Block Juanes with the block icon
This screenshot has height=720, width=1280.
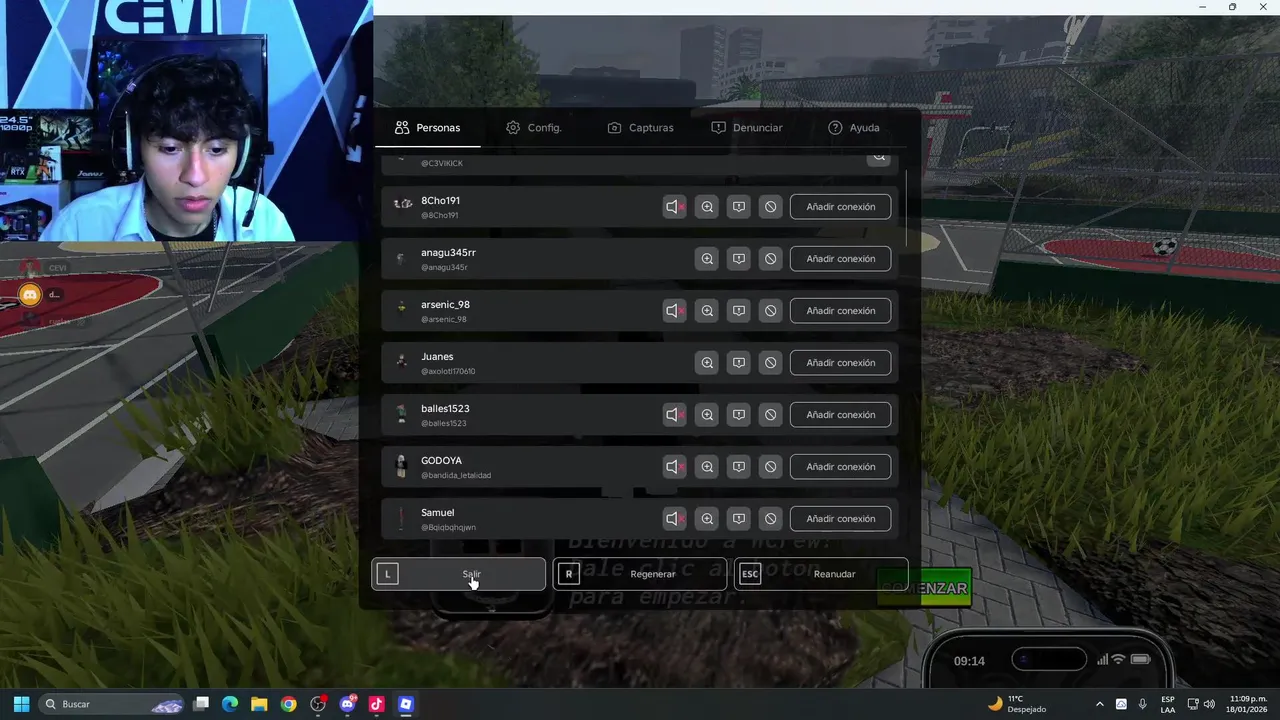[x=771, y=363]
